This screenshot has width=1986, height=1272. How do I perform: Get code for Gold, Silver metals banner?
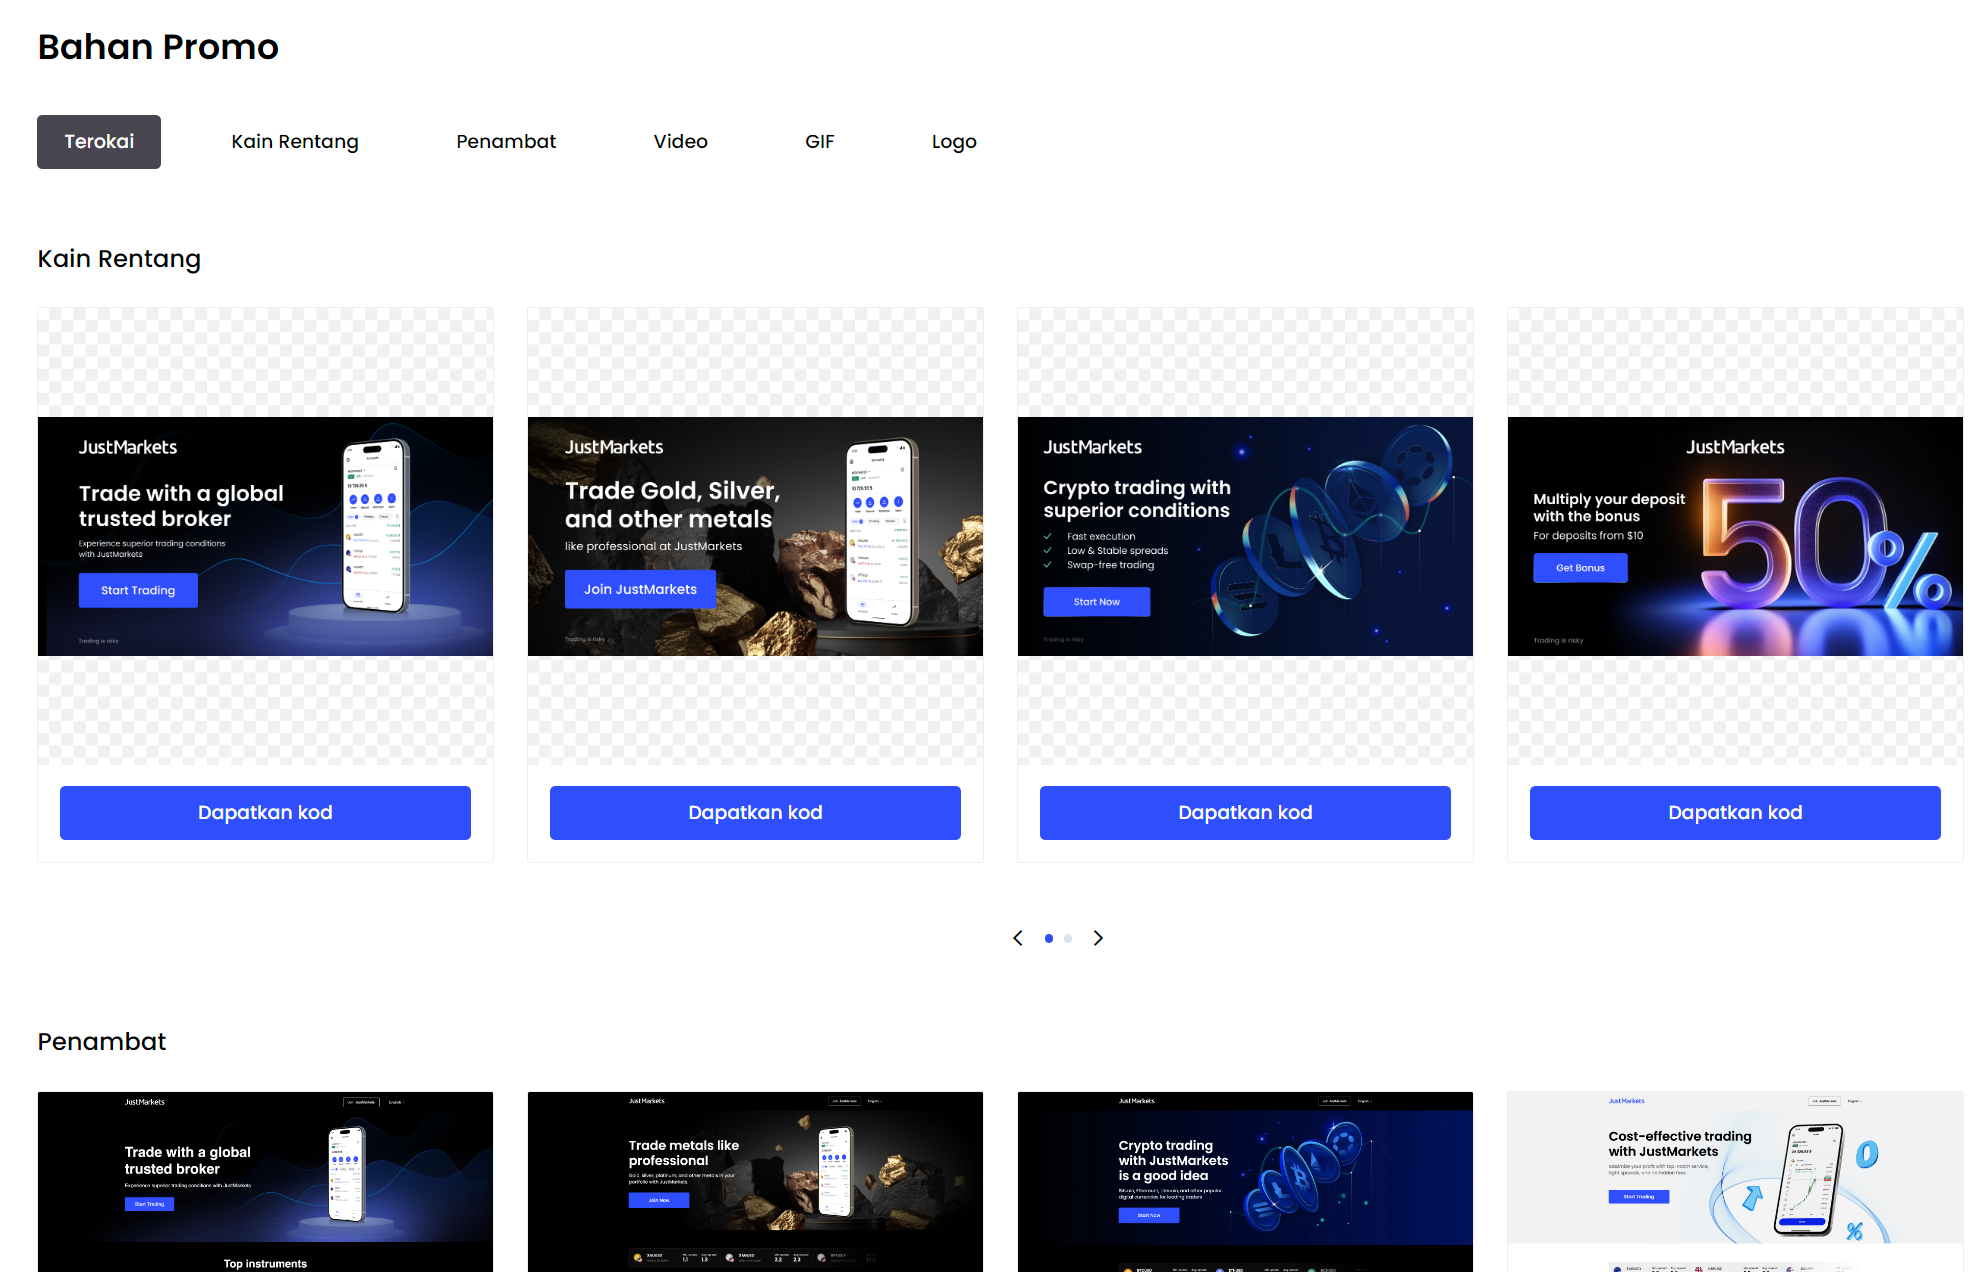(755, 813)
